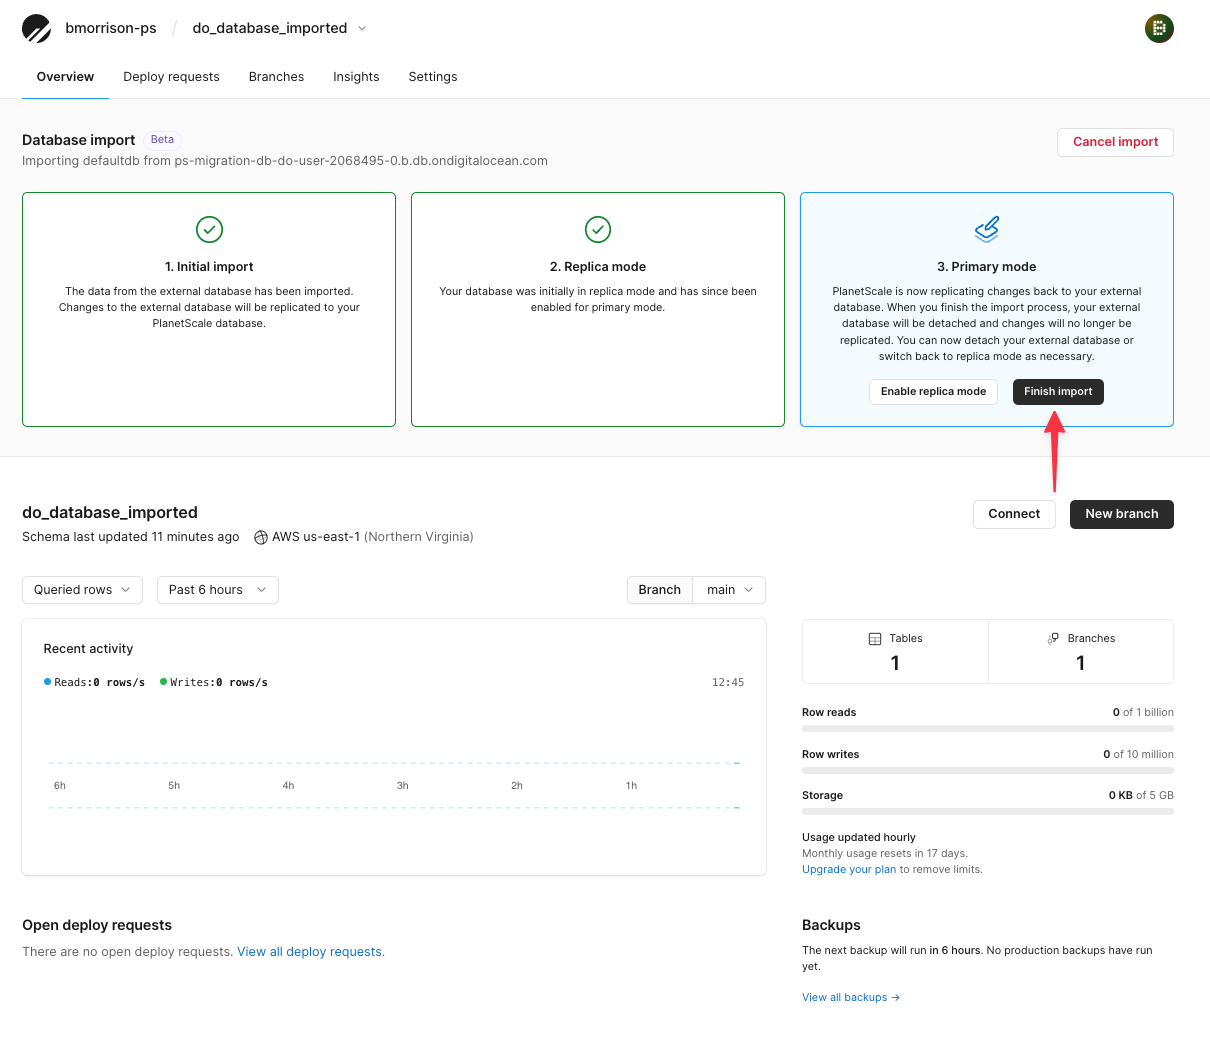Open the View all backups link
Image resolution: width=1210 pixels, height=1039 pixels.
[x=851, y=998]
